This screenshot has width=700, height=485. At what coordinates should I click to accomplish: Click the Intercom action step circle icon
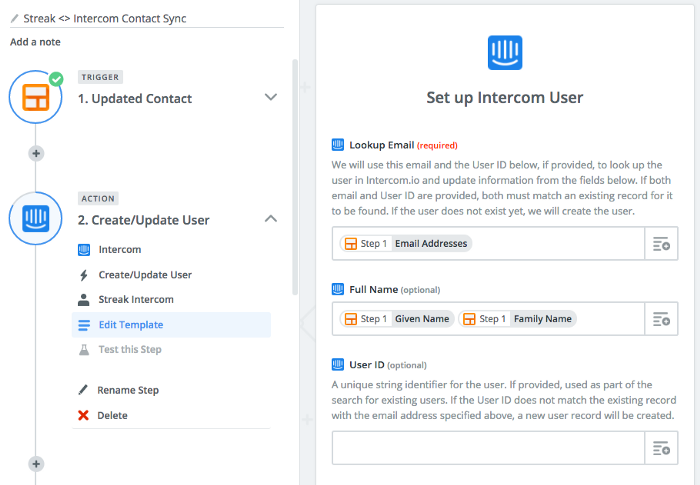[x=36, y=218]
